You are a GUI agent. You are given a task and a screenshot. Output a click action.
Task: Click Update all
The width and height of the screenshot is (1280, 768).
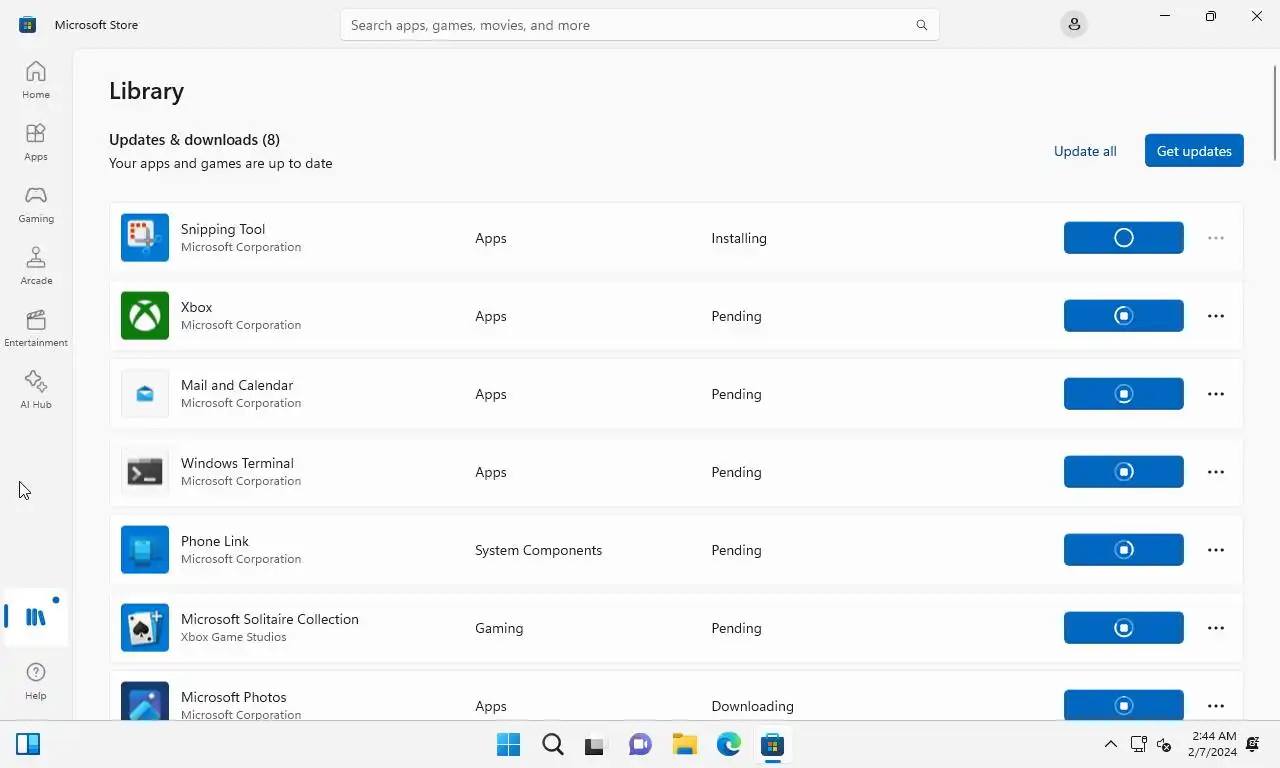click(1085, 151)
